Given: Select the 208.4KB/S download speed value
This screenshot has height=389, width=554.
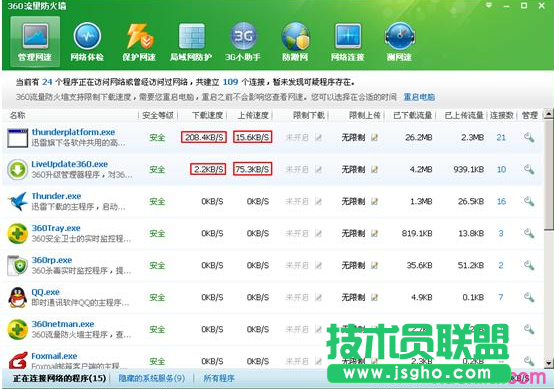Looking at the screenshot, I should click(x=204, y=137).
